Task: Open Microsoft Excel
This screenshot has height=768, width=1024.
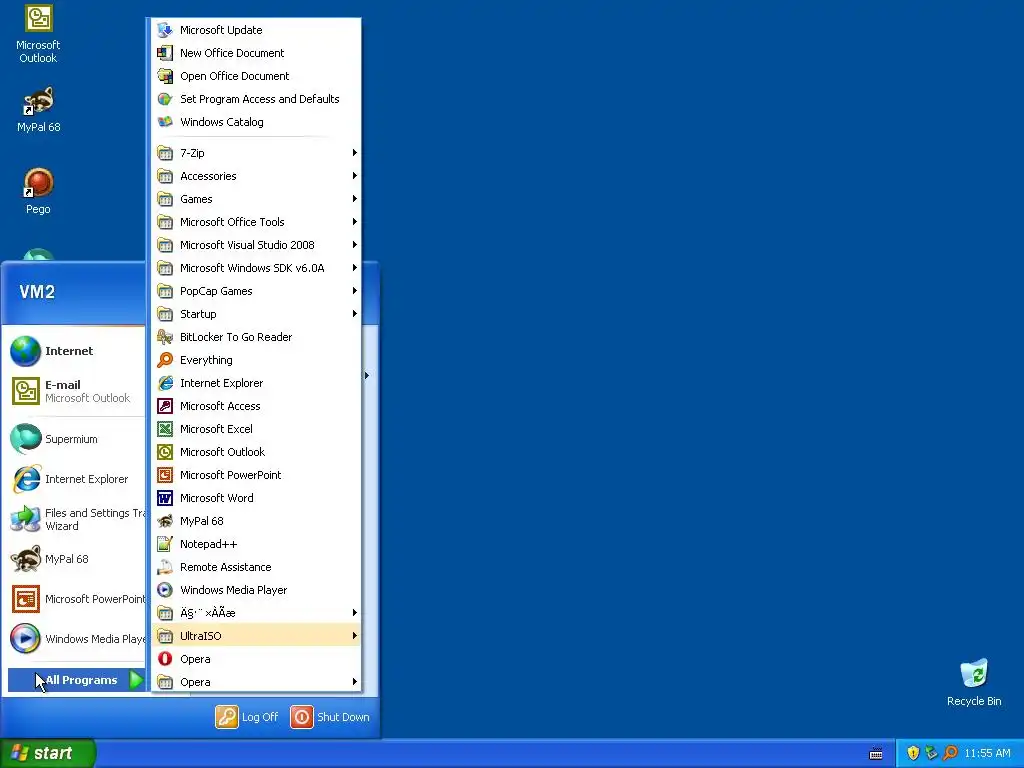Action: pyautogui.click(x=256, y=428)
